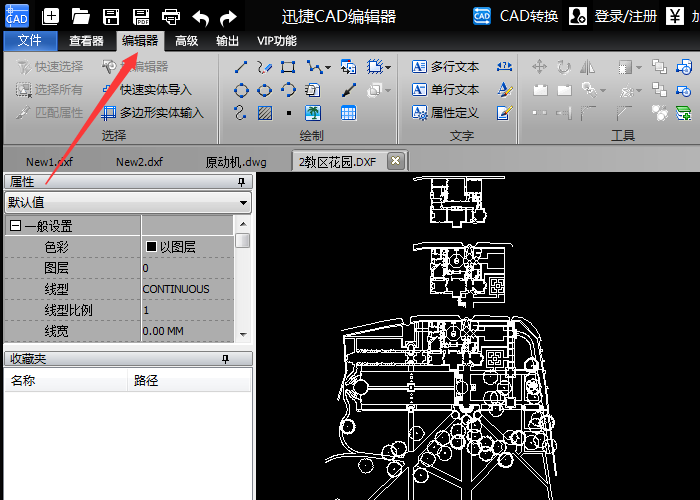The height and width of the screenshot is (500, 700).
Task: Redo the last action
Action: pyautogui.click(x=229, y=18)
